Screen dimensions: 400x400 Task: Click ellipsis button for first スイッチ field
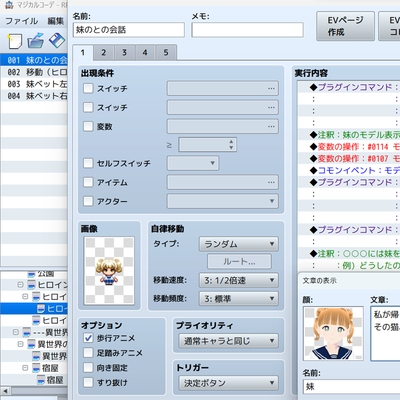271,89
